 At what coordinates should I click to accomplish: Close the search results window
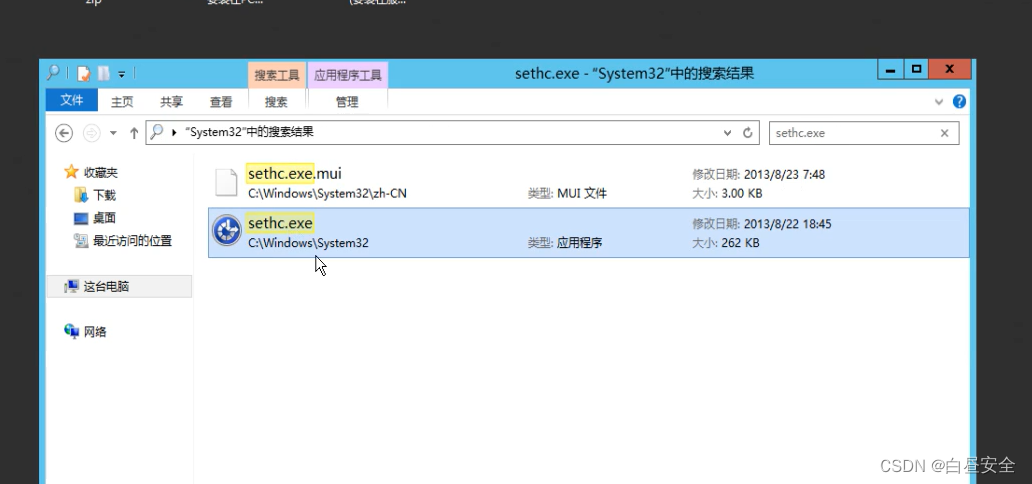pos(950,69)
